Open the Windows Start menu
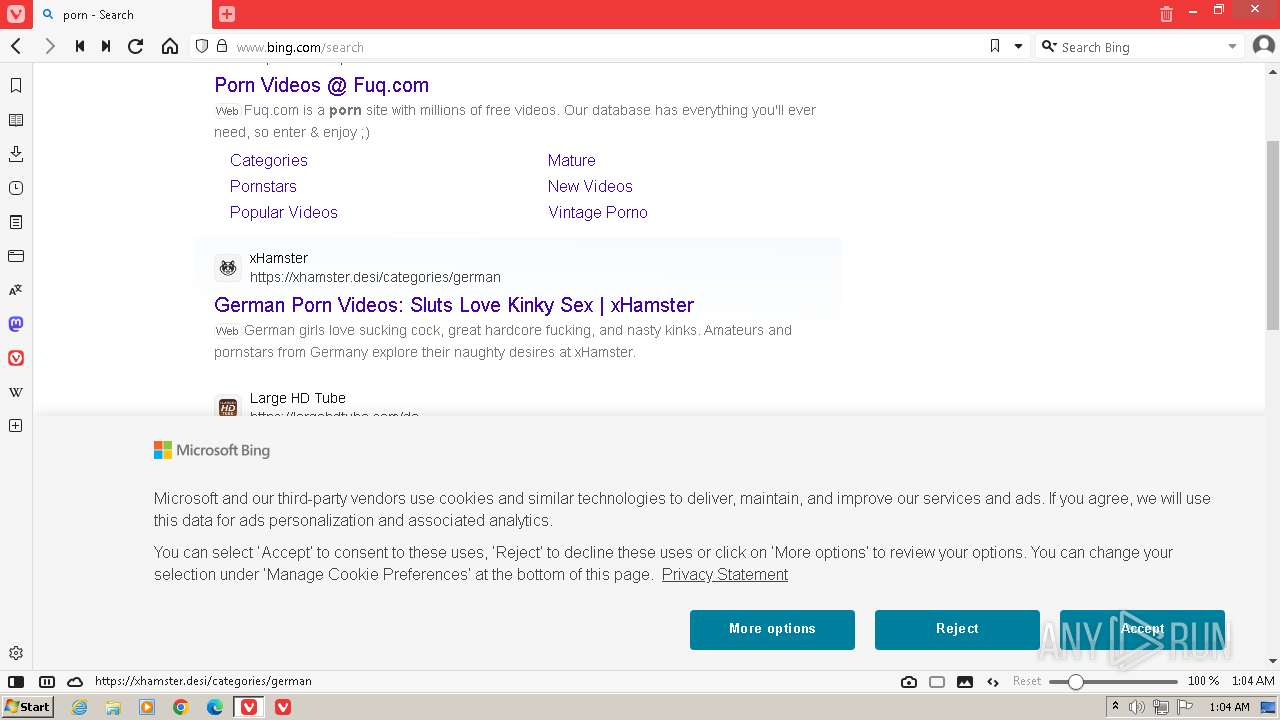Viewport: 1280px width, 720px height. tap(27, 706)
